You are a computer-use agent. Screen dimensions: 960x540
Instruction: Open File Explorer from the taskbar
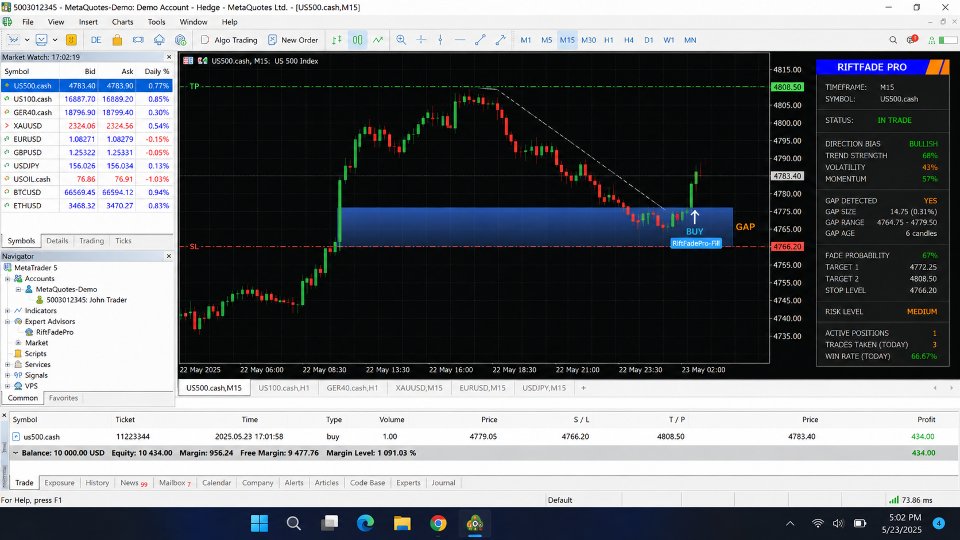point(402,523)
